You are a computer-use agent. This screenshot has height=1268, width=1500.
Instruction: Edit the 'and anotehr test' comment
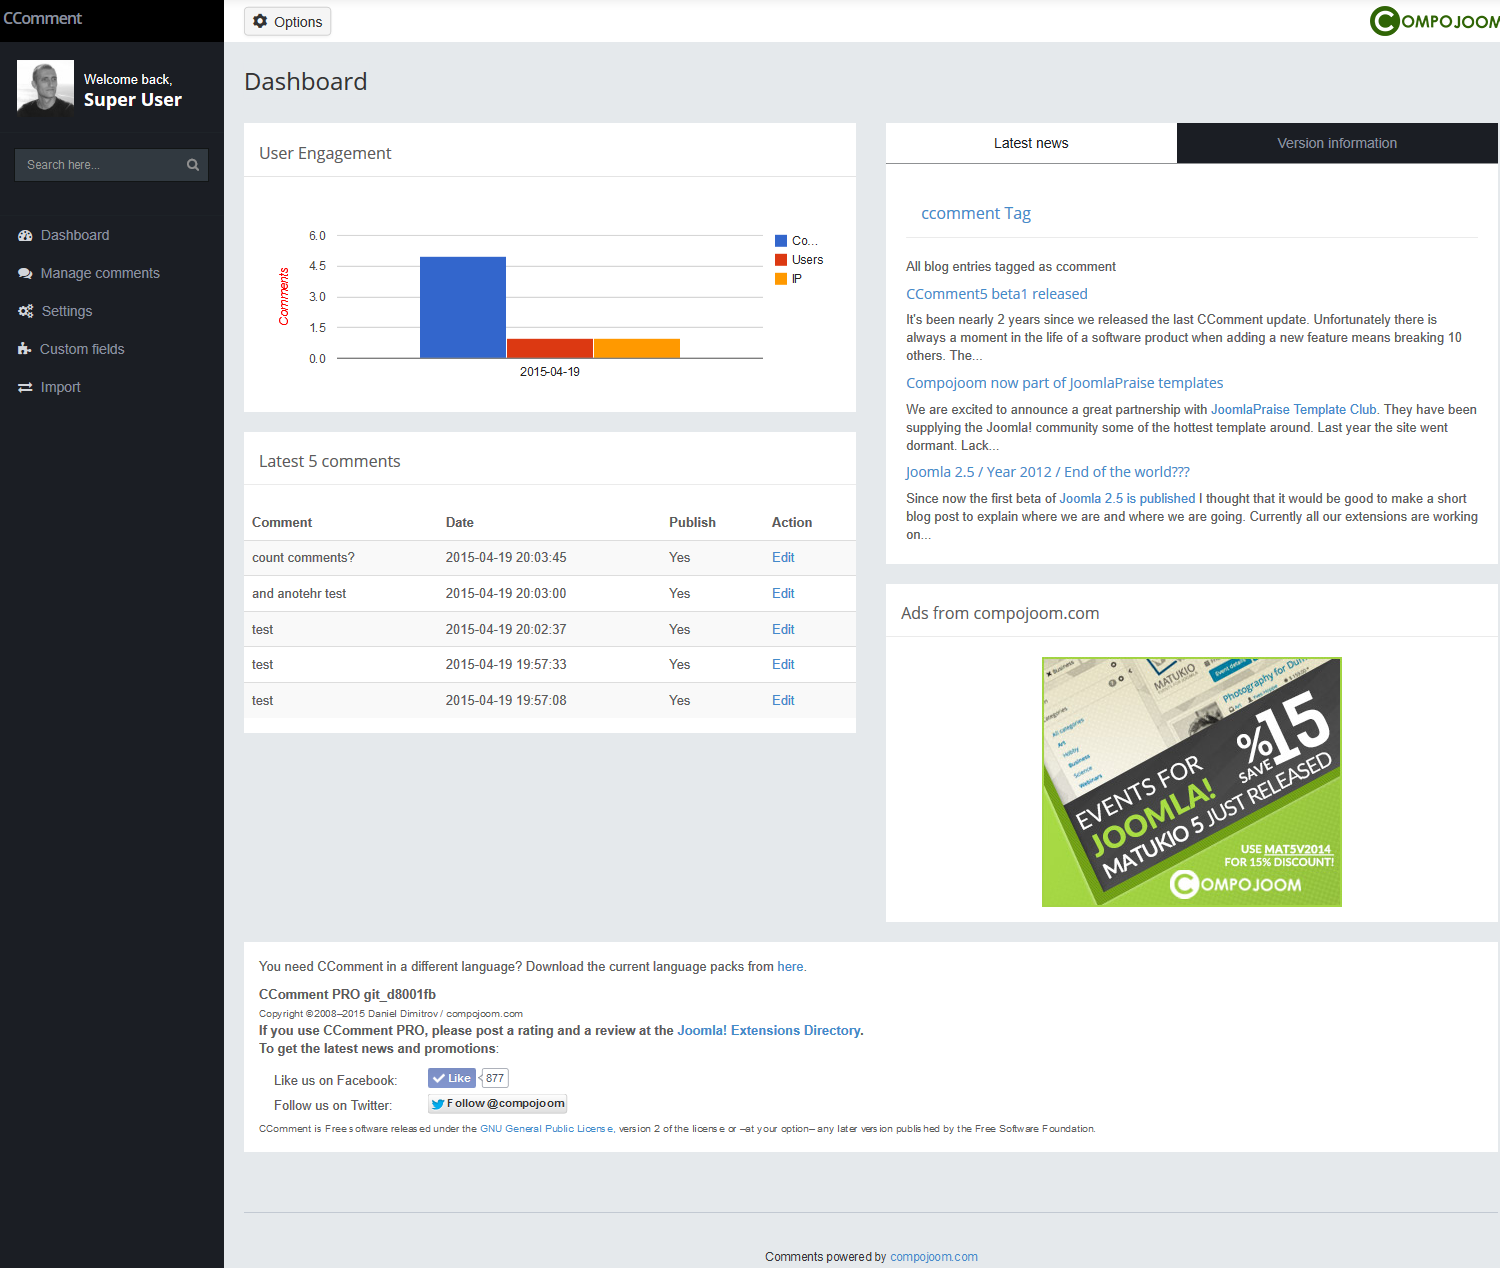pyautogui.click(x=783, y=594)
